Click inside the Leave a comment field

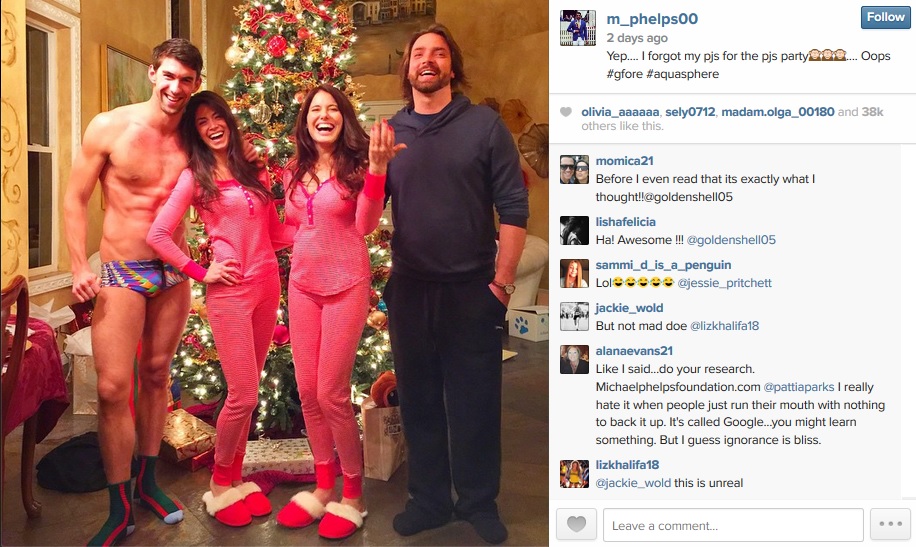(x=733, y=525)
